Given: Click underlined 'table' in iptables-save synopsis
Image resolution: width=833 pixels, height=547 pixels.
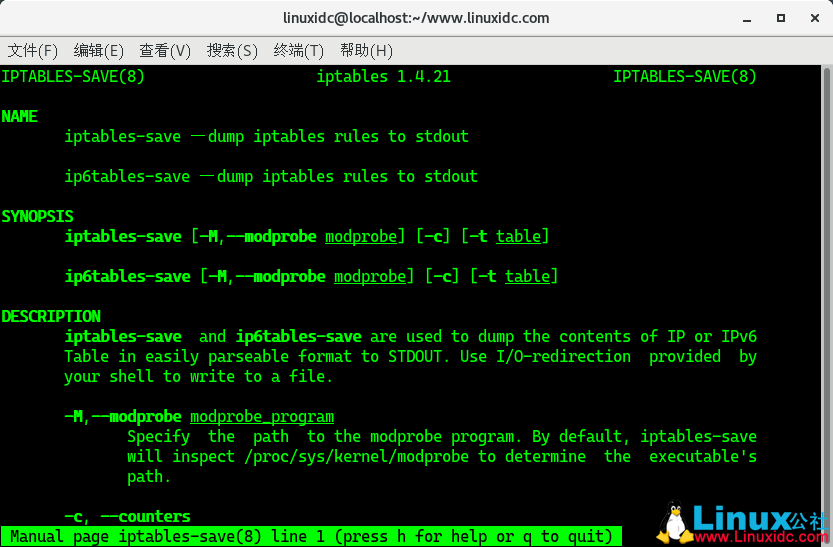Looking at the screenshot, I should (x=518, y=236).
